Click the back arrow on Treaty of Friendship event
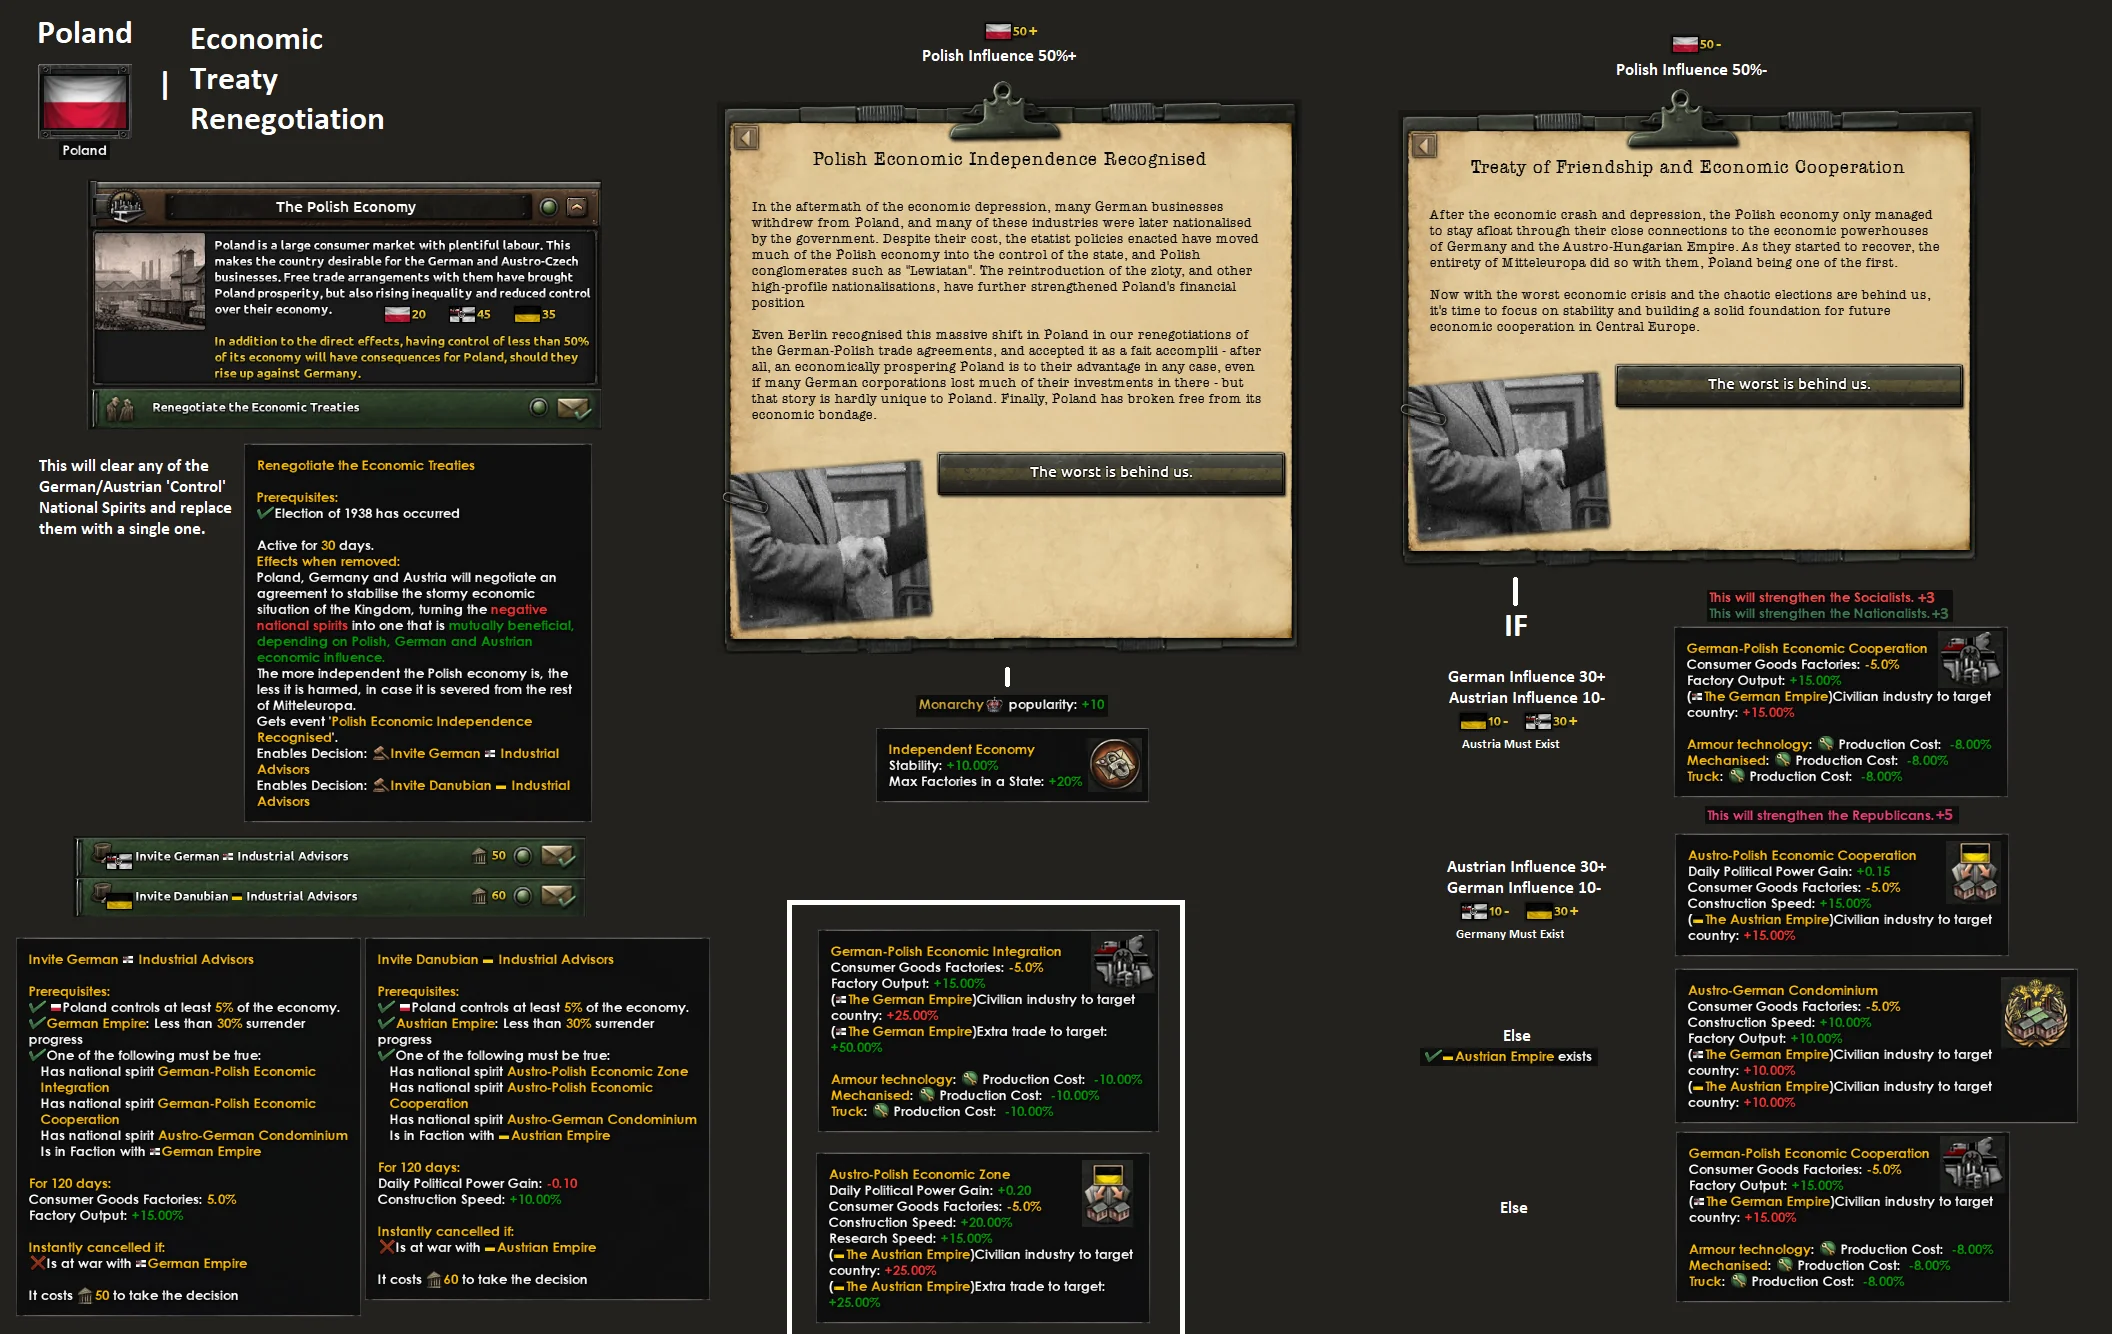Viewport: 2112px width, 1334px height. (1424, 146)
